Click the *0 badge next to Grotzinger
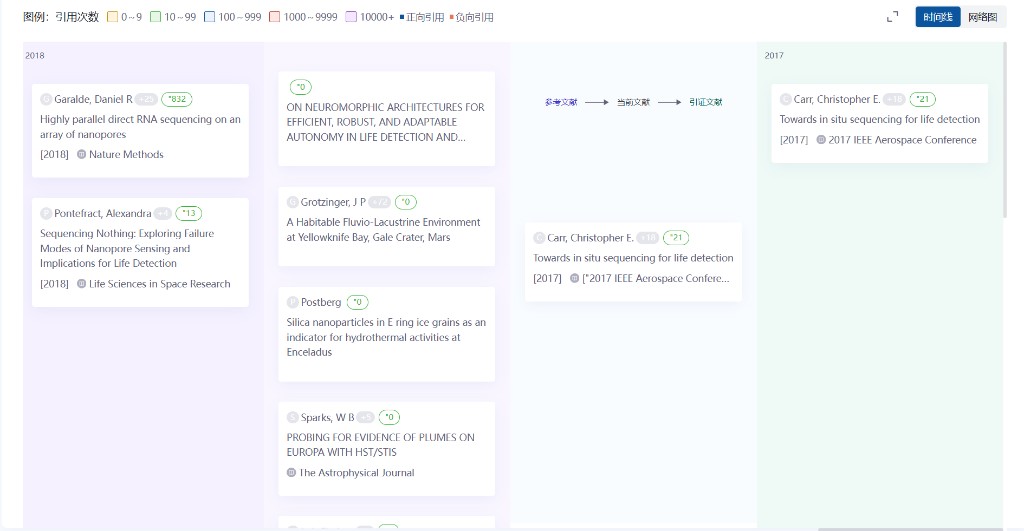This screenshot has width=1024, height=531. (406, 202)
